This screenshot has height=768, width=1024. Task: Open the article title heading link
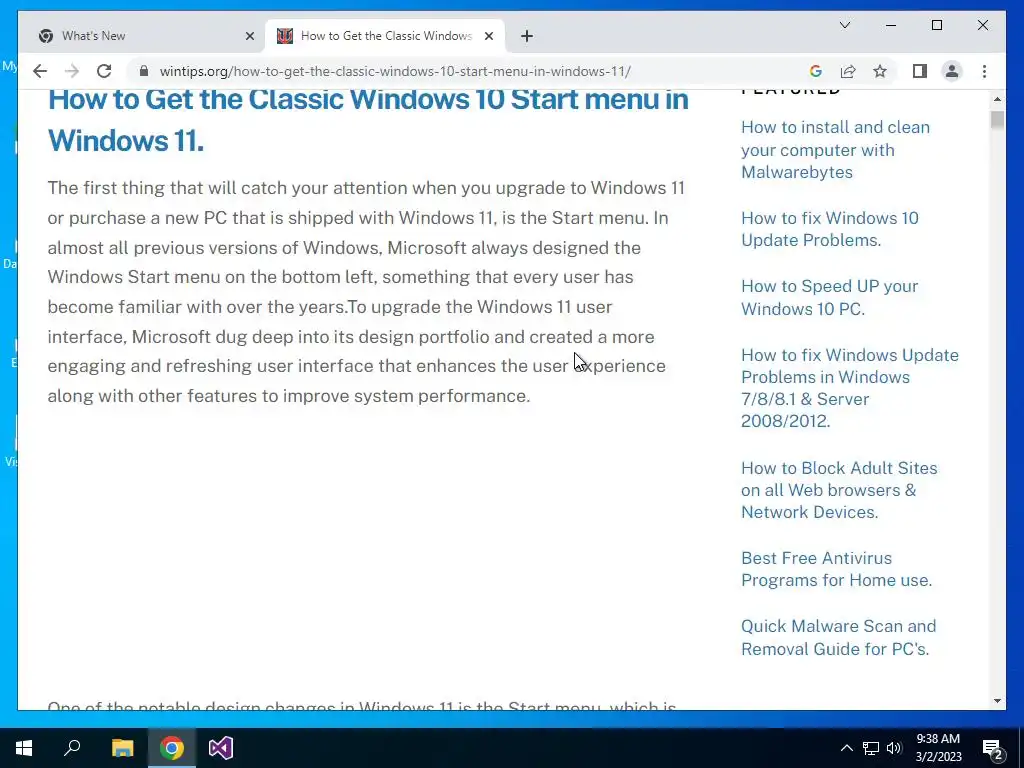point(368,120)
